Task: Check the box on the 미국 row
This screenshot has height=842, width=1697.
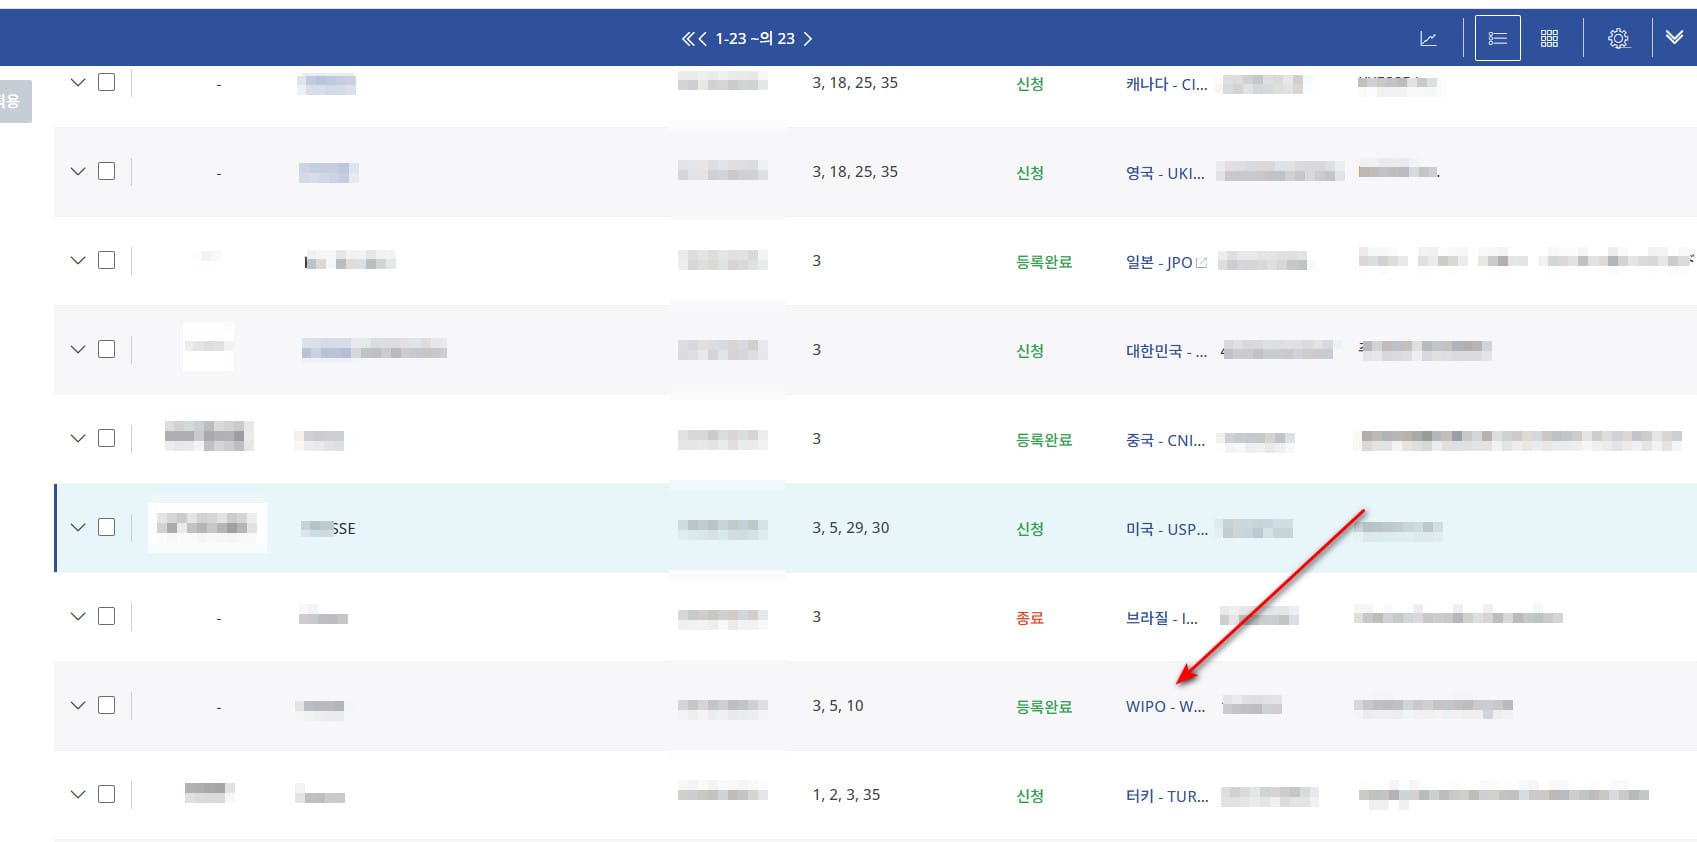Action: (106, 527)
